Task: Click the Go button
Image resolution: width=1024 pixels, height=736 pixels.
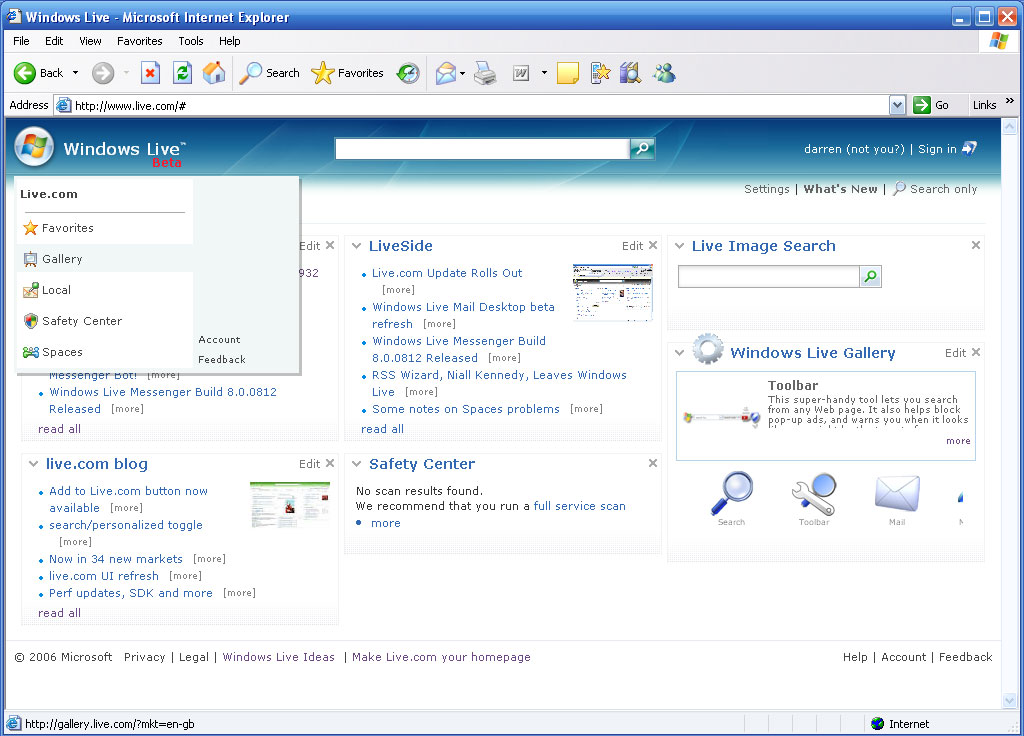Action: (932, 105)
